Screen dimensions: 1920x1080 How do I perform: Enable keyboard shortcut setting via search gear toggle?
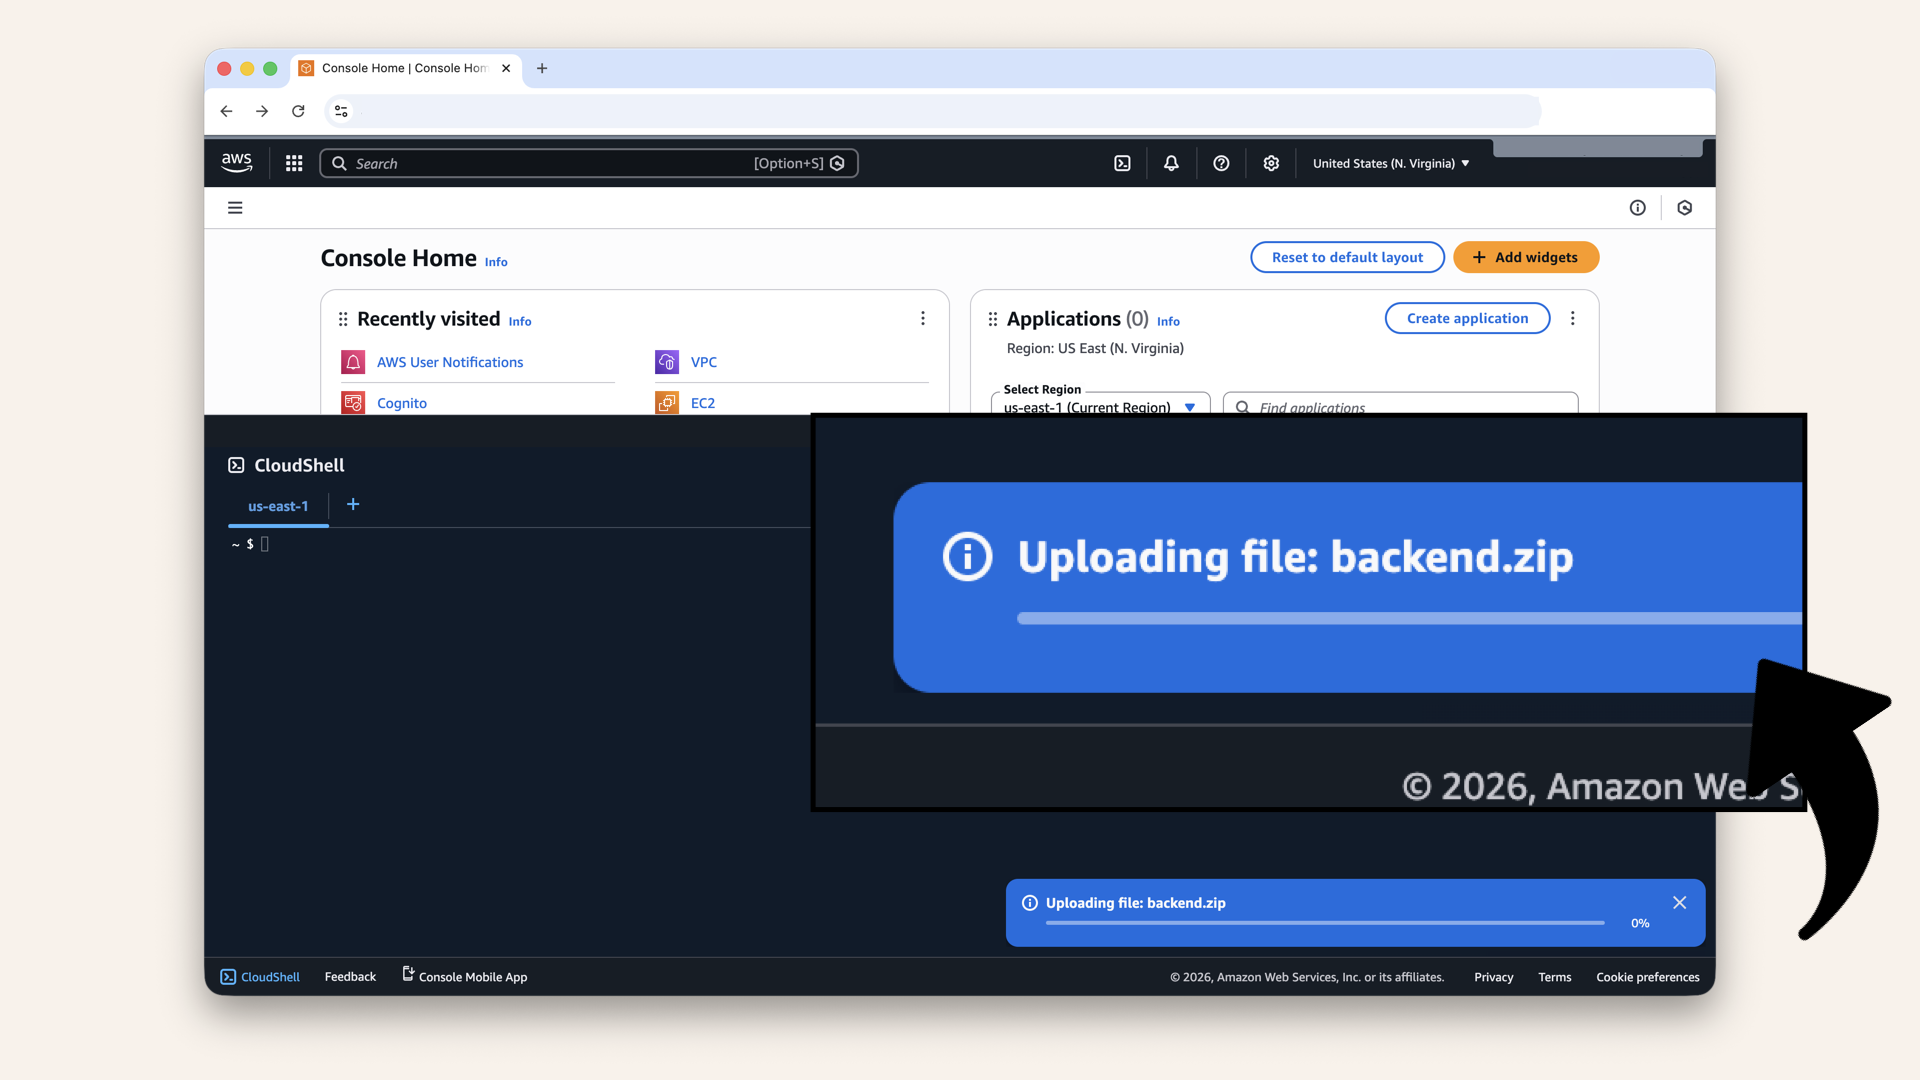[838, 163]
